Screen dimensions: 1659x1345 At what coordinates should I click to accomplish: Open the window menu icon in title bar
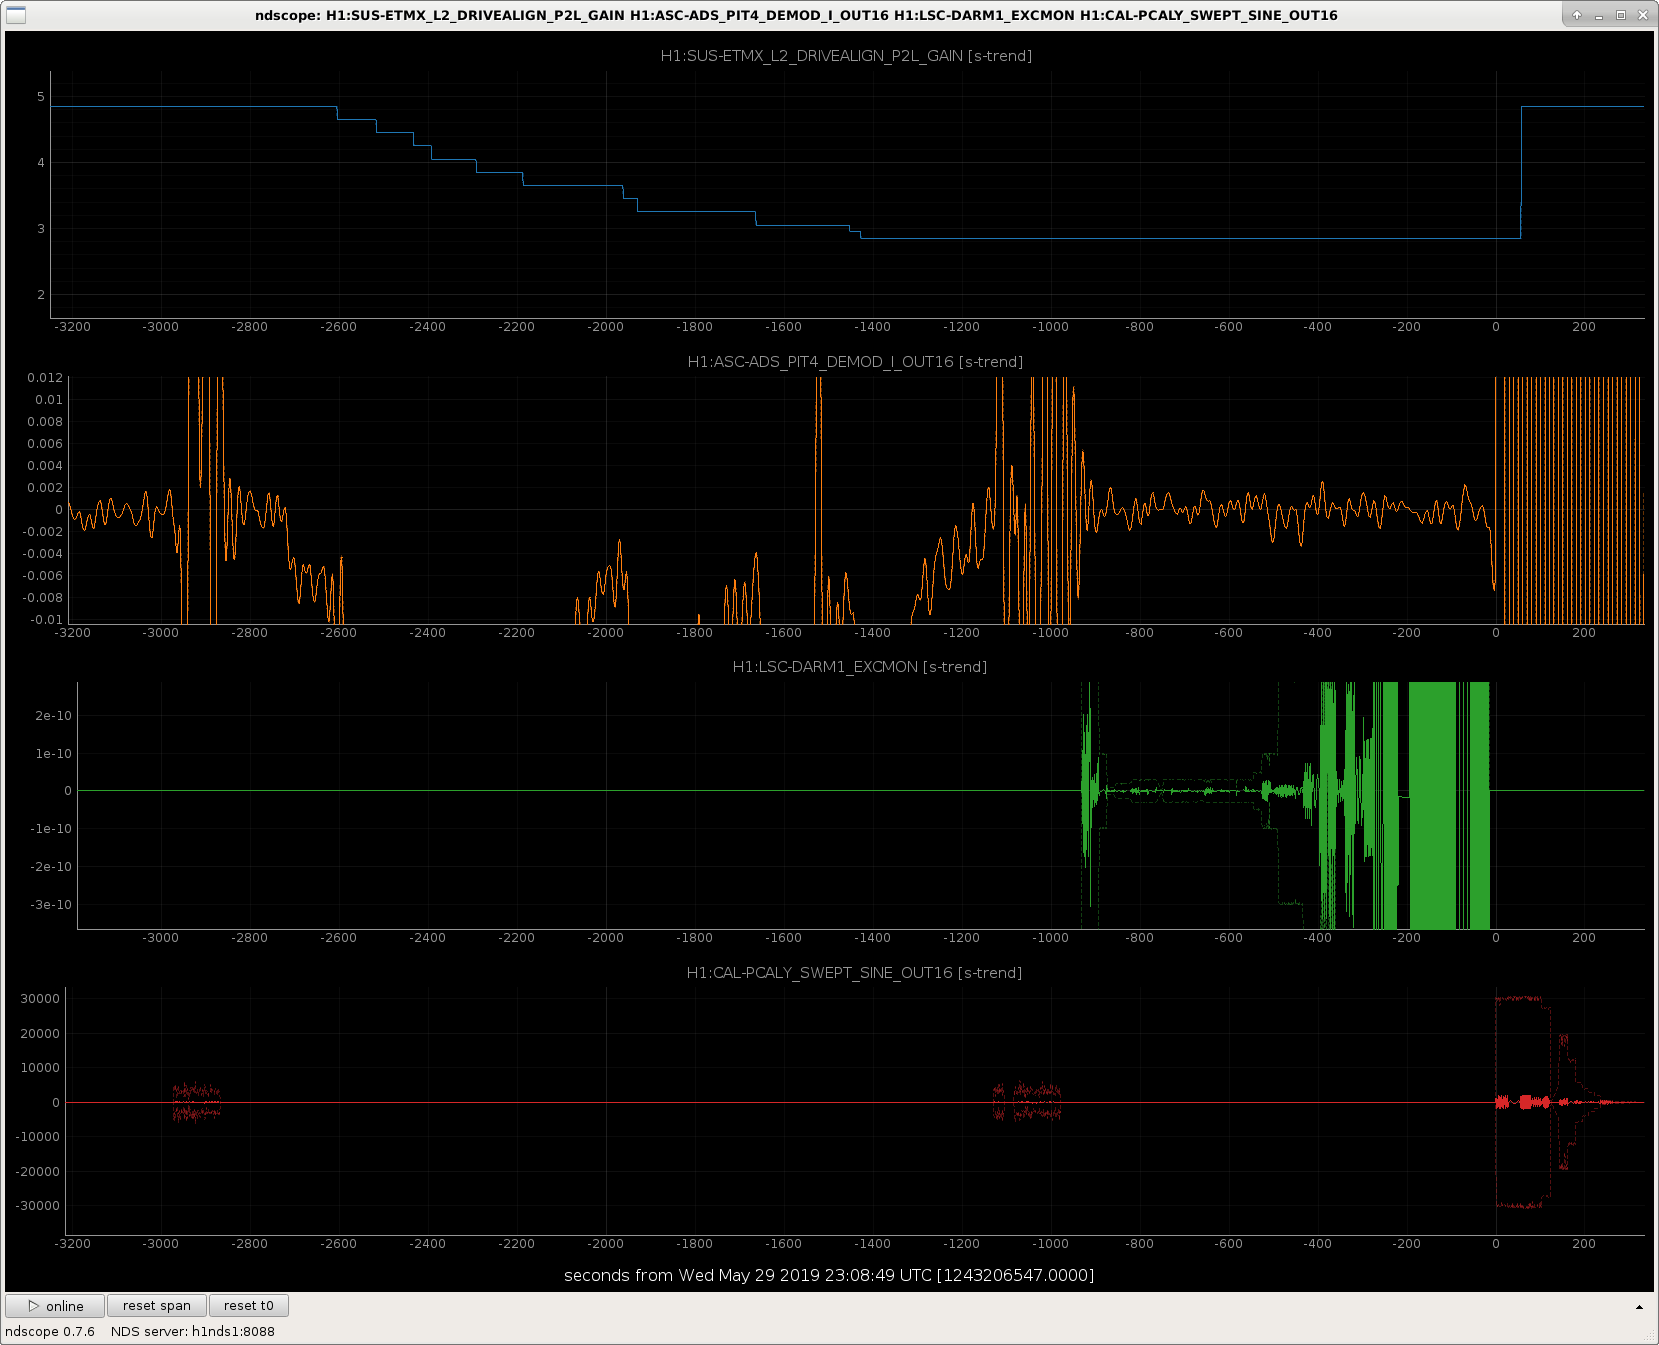click(x=16, y=15)
